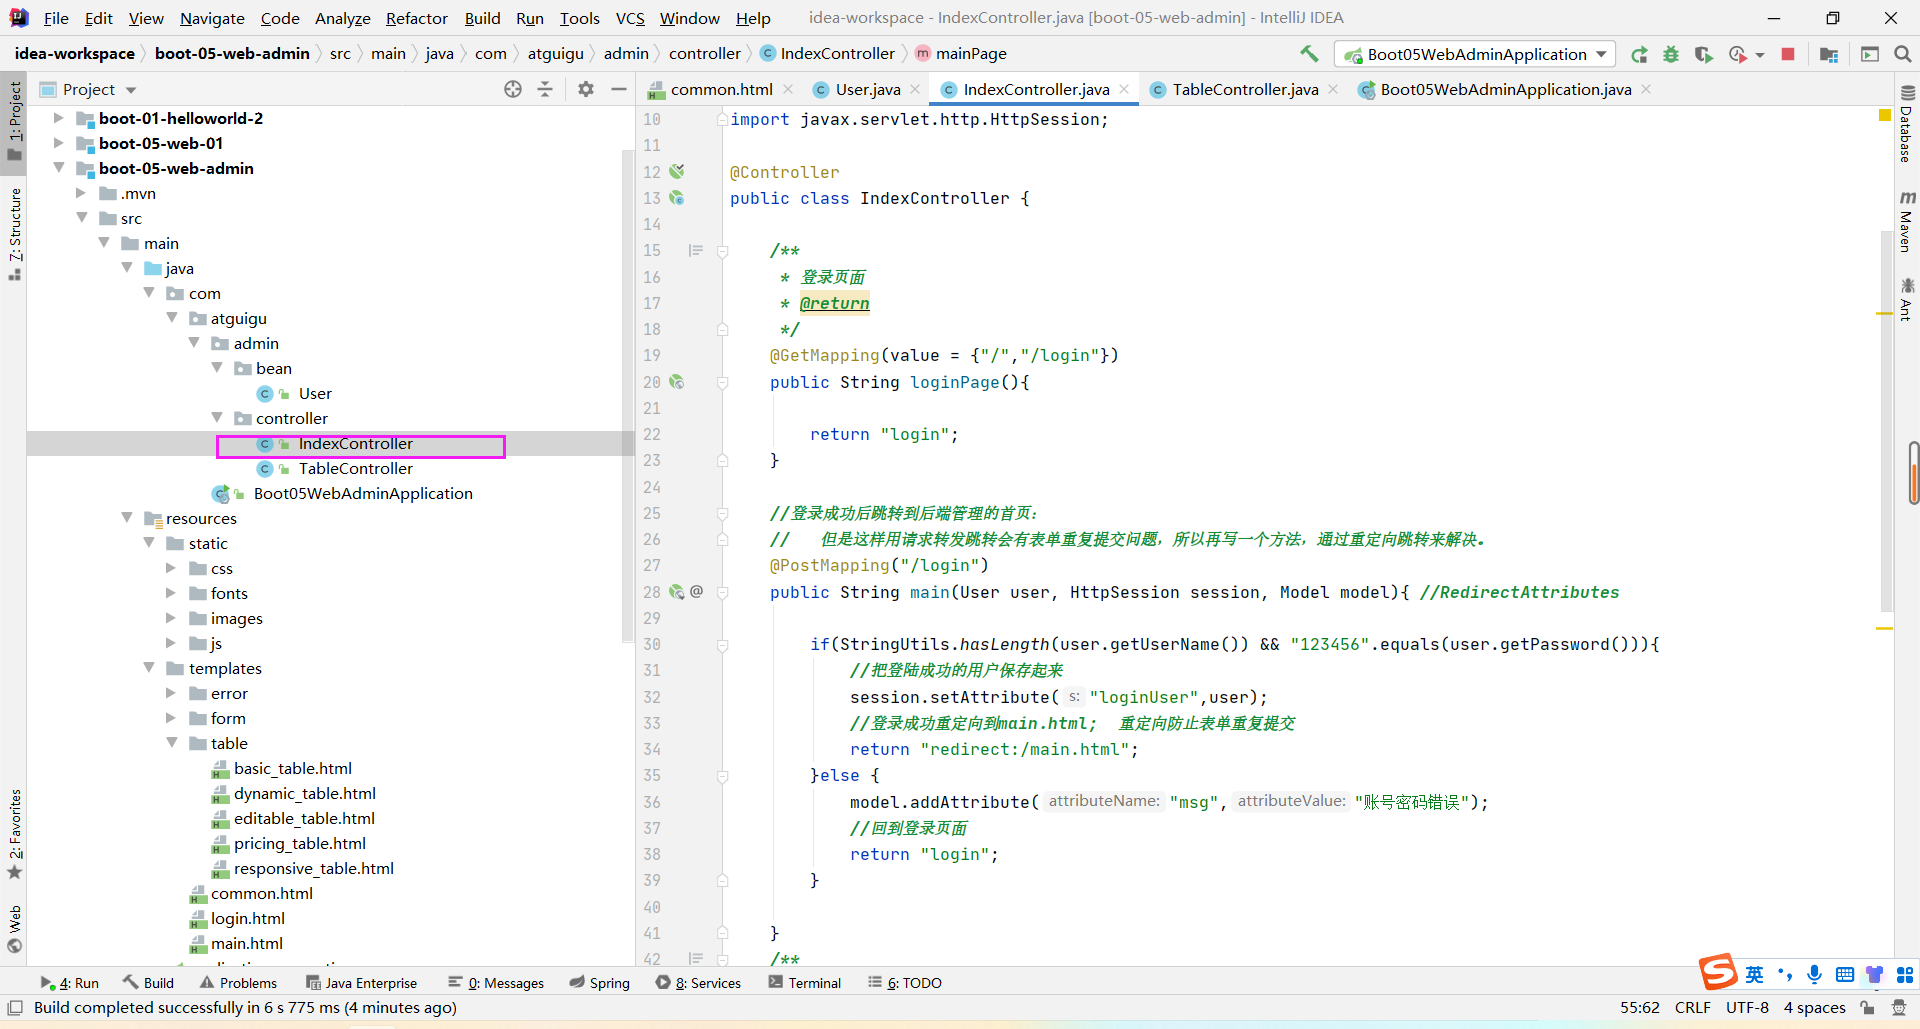
Task: Fold the loginPage method at line 20
Action: coord(722,382)
